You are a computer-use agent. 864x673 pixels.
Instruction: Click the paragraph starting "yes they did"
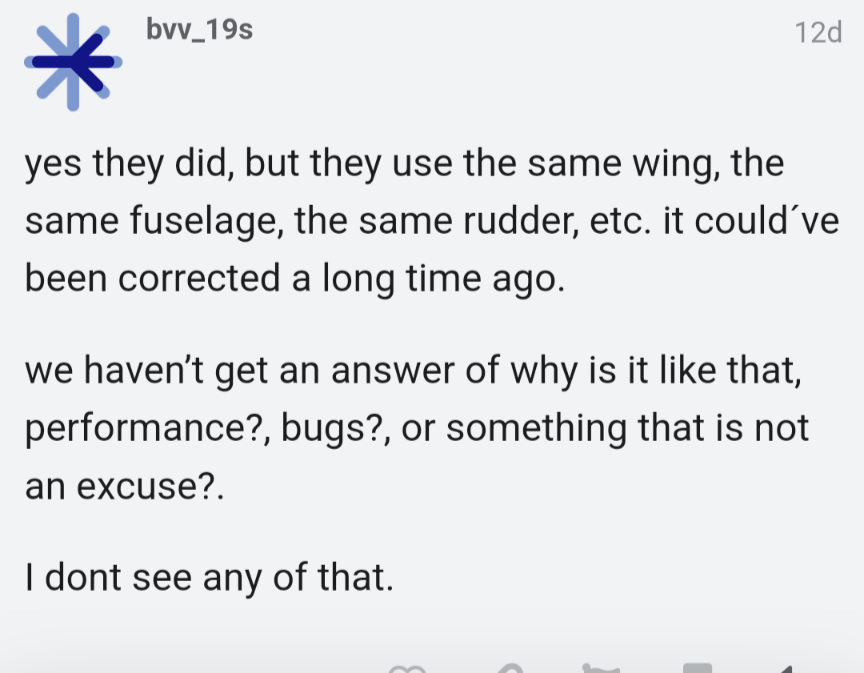(x=432, y=220)
